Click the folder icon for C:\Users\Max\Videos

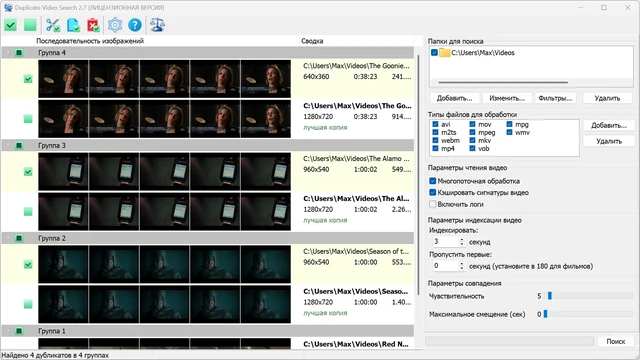444,53
